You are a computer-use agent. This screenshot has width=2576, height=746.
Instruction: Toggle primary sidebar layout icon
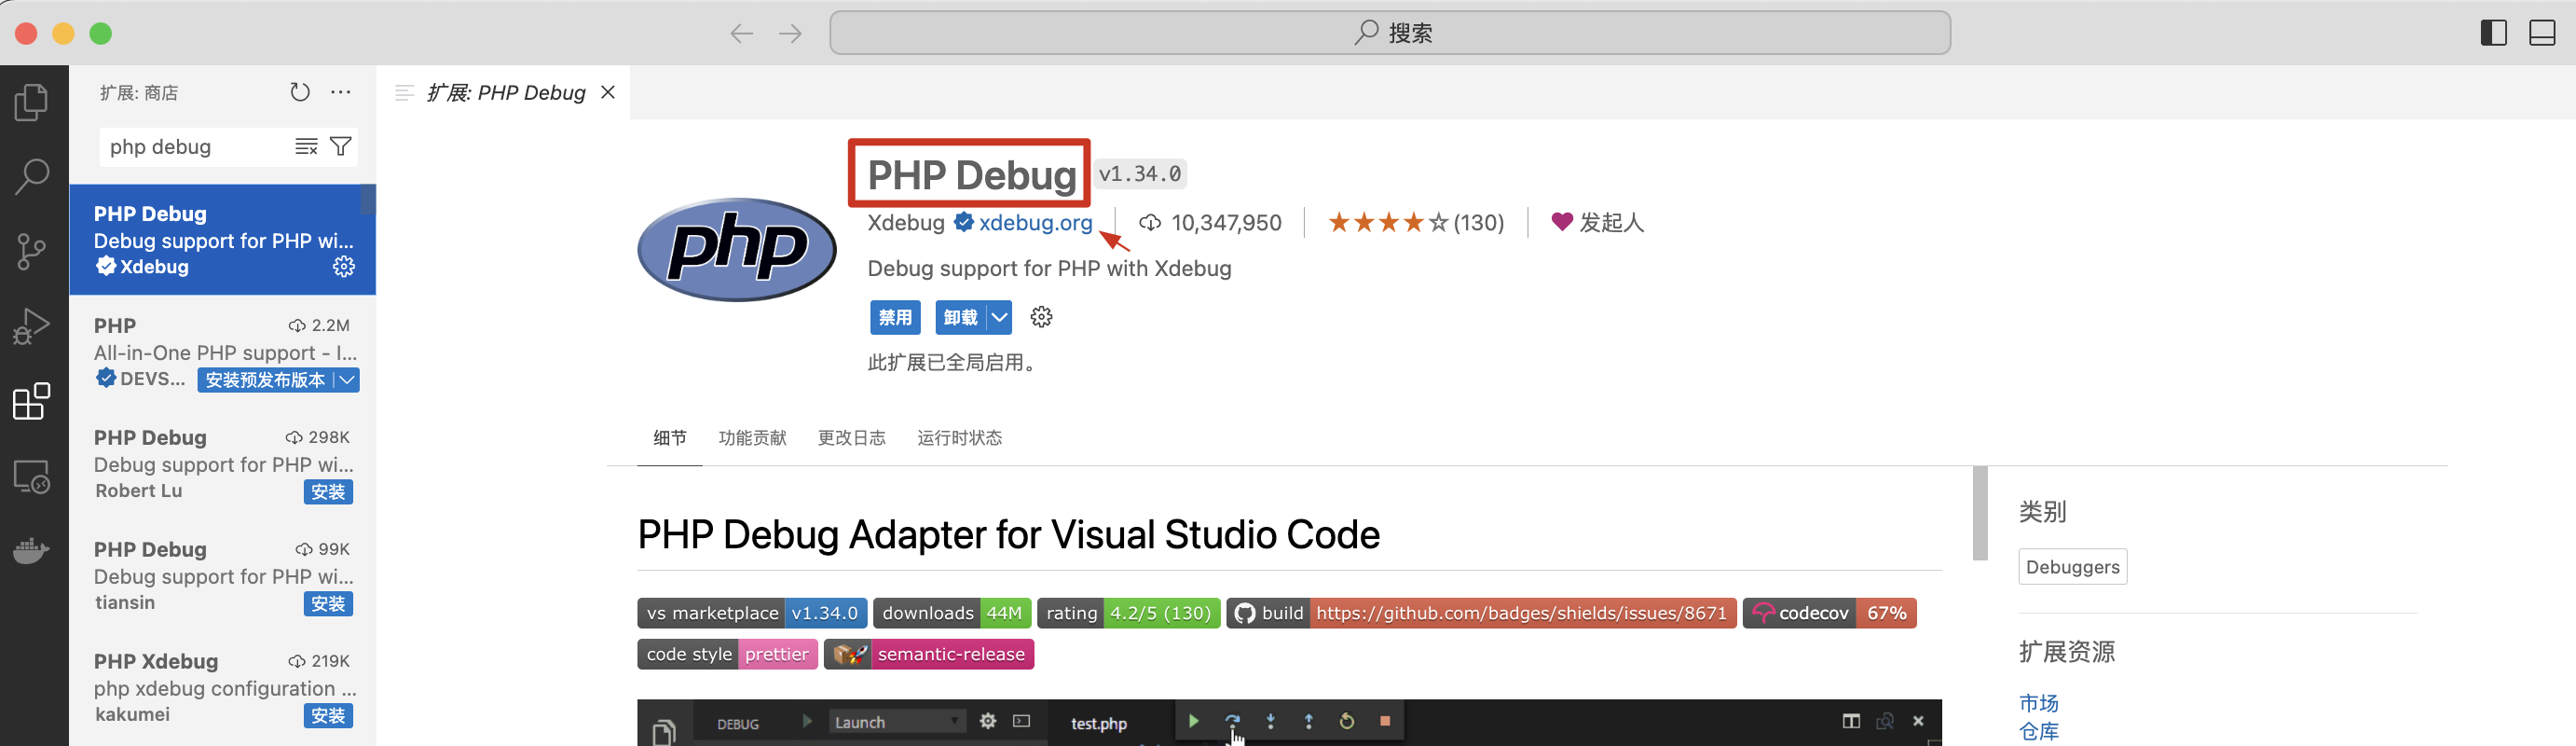pos(2494,33)
